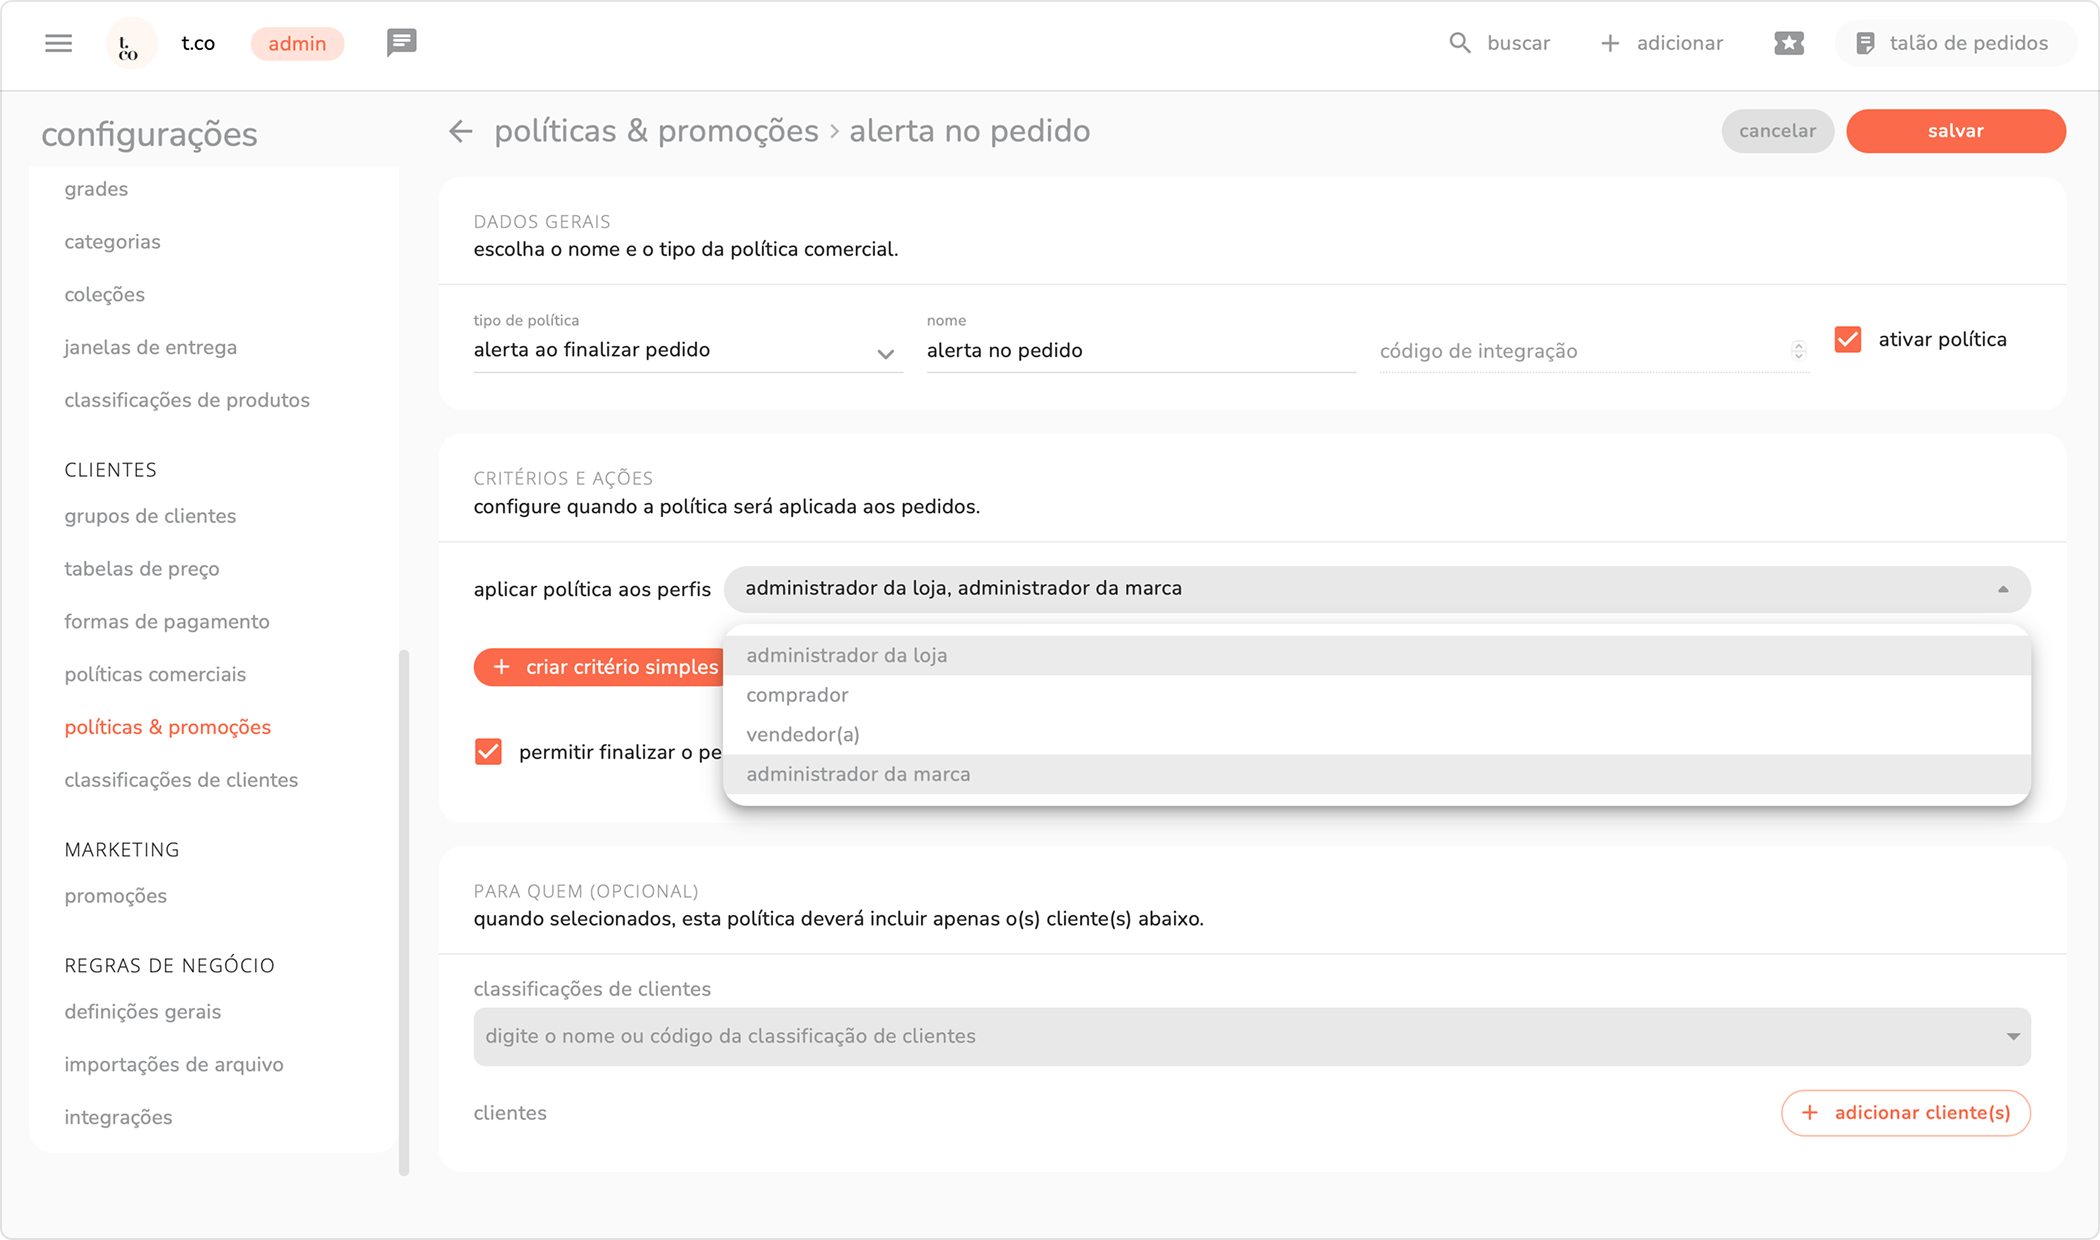This screenshot has height=1240, width=2100.
Task: Click the sidebar vertical scrollbar
Action: click(404, 910)
